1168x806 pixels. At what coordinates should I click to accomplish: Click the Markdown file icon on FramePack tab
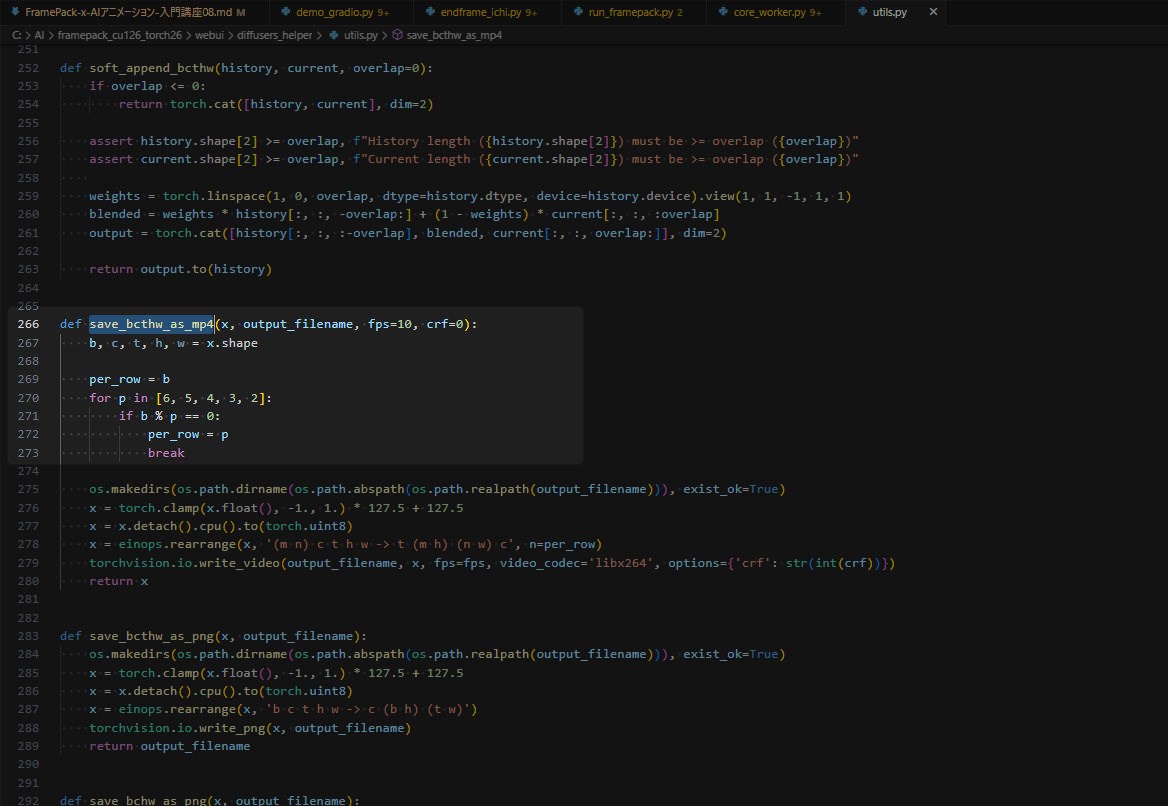click(x=14, y=12)
